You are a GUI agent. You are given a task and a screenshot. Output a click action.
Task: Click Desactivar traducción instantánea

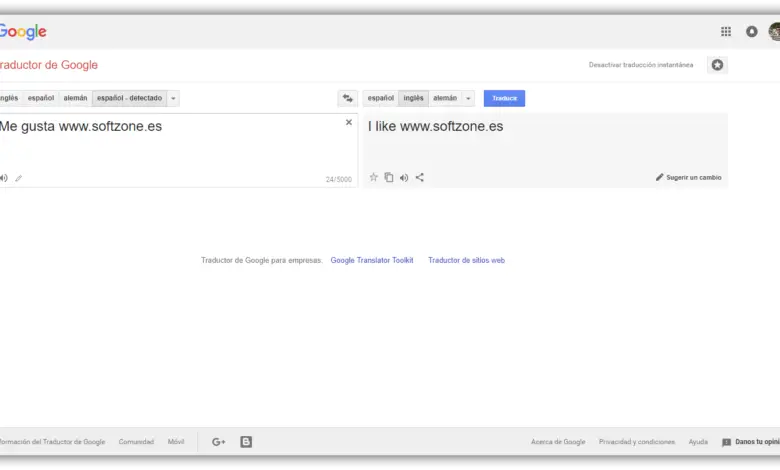641,65
